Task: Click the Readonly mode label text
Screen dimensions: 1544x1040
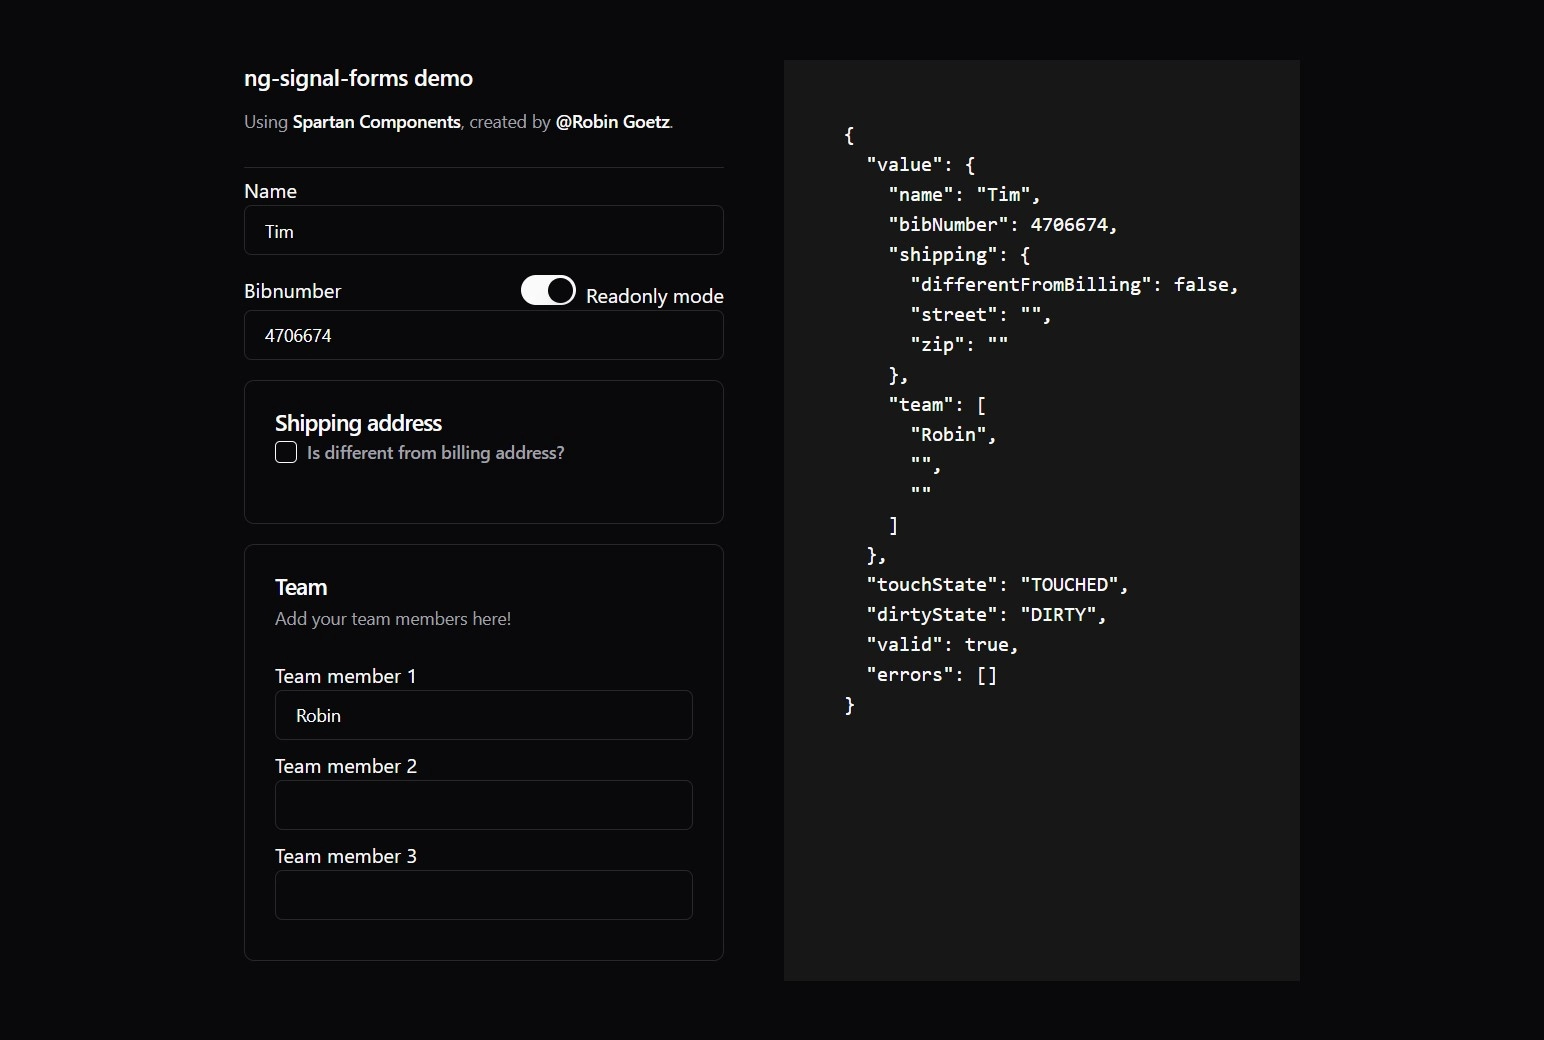Action: tap(655, 296)
